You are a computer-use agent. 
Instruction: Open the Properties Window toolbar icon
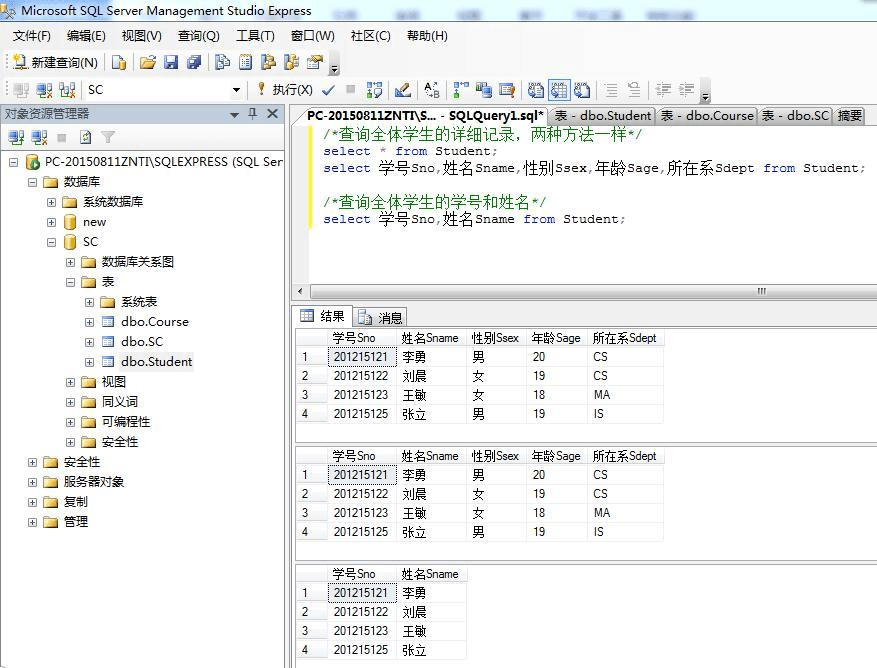tap(315, 62)
